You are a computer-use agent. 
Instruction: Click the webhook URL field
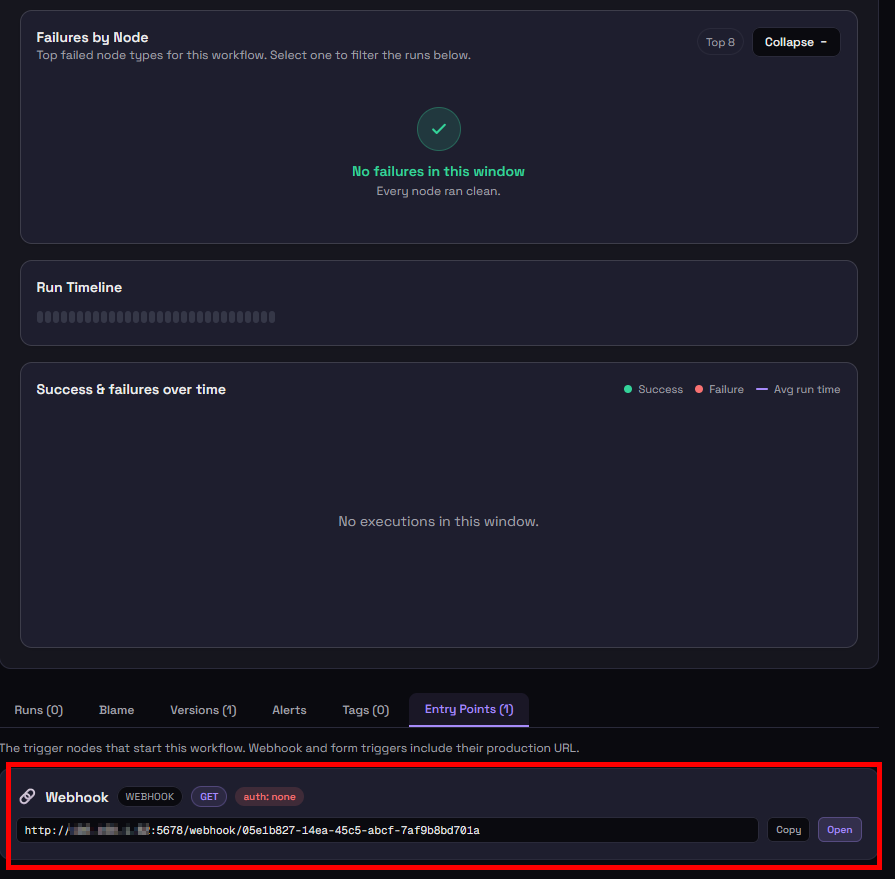pos(387,830)
